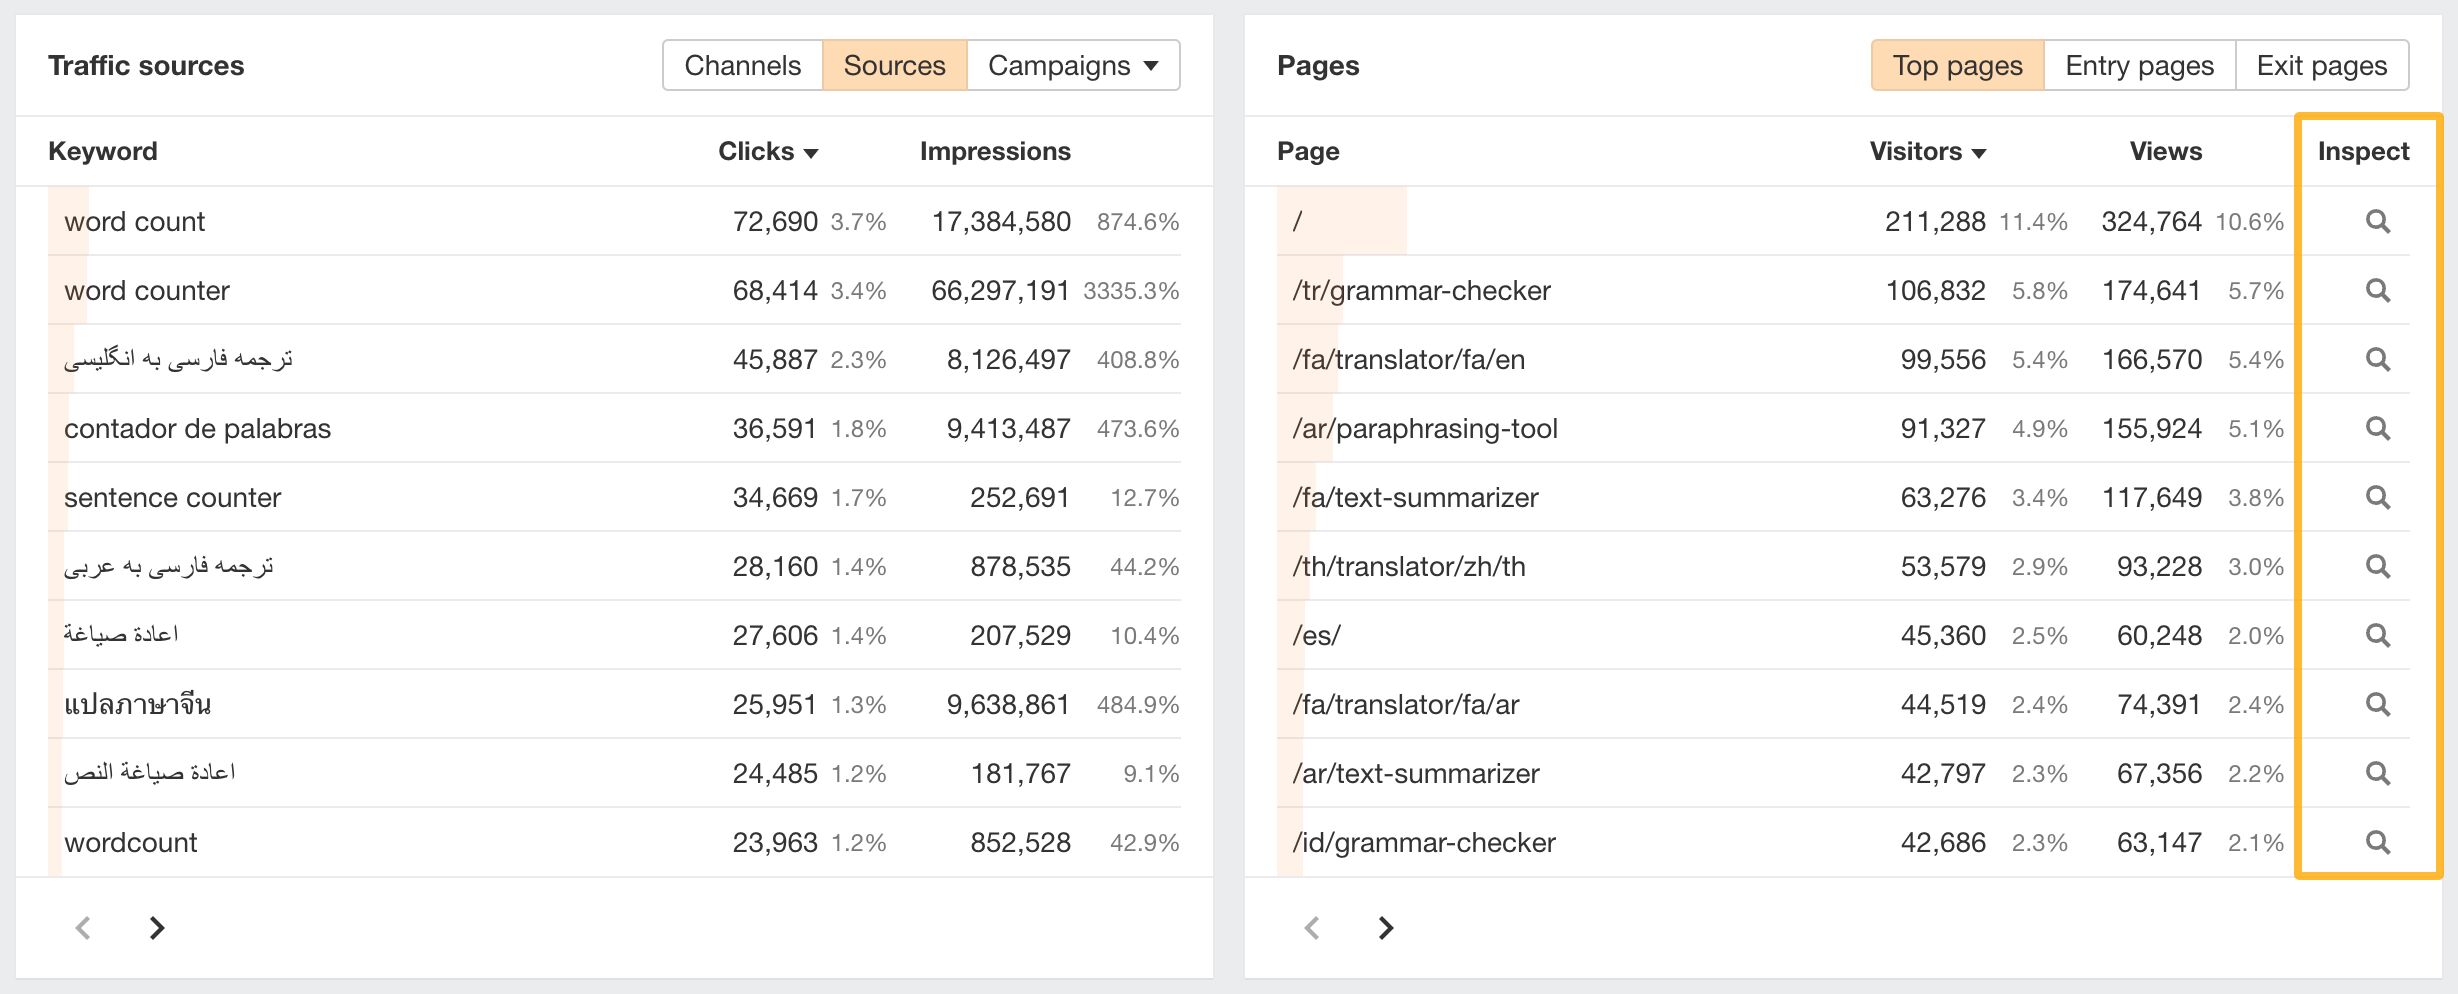Open the Campaigns dropdown
The image size is (2458, 994).
(x=1073, y=66)
